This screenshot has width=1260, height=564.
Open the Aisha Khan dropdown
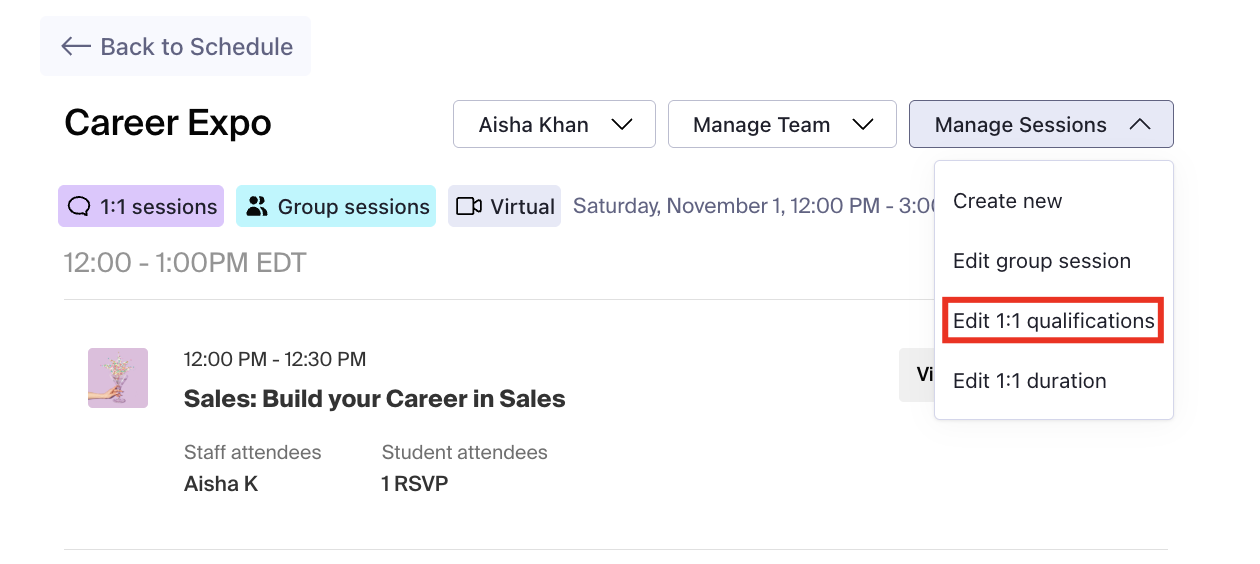(x=554, y=125)
